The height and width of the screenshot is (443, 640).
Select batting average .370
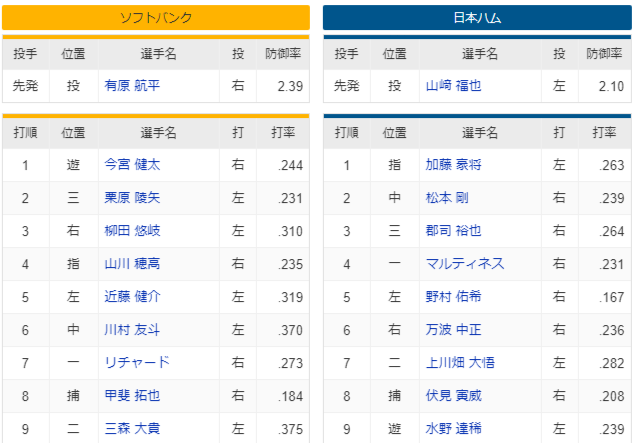pyautogui.click(x=290, y=330)
